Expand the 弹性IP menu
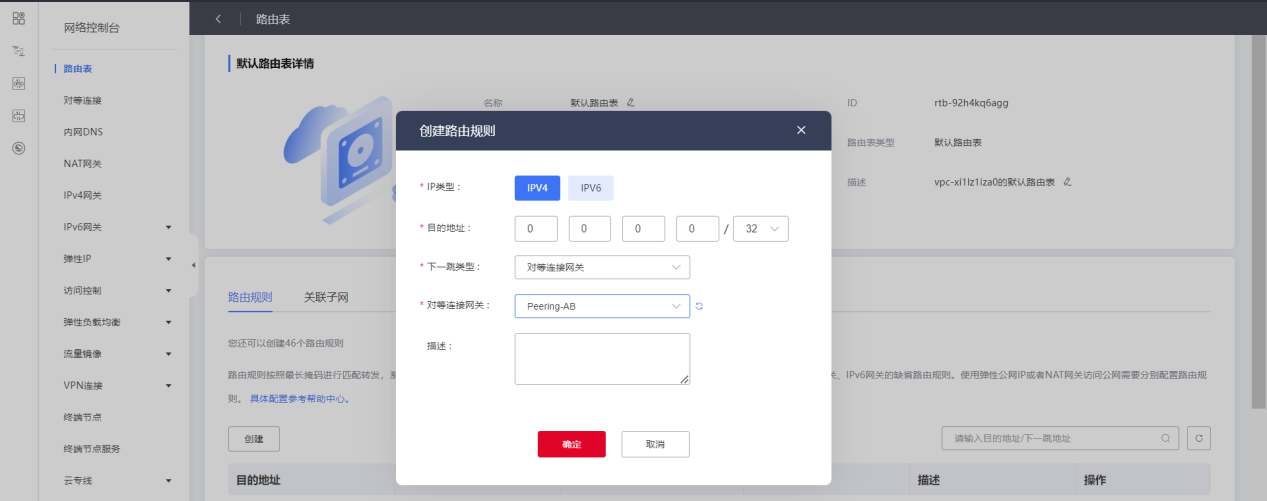The image size is (1267, 501). coord(169,259)
